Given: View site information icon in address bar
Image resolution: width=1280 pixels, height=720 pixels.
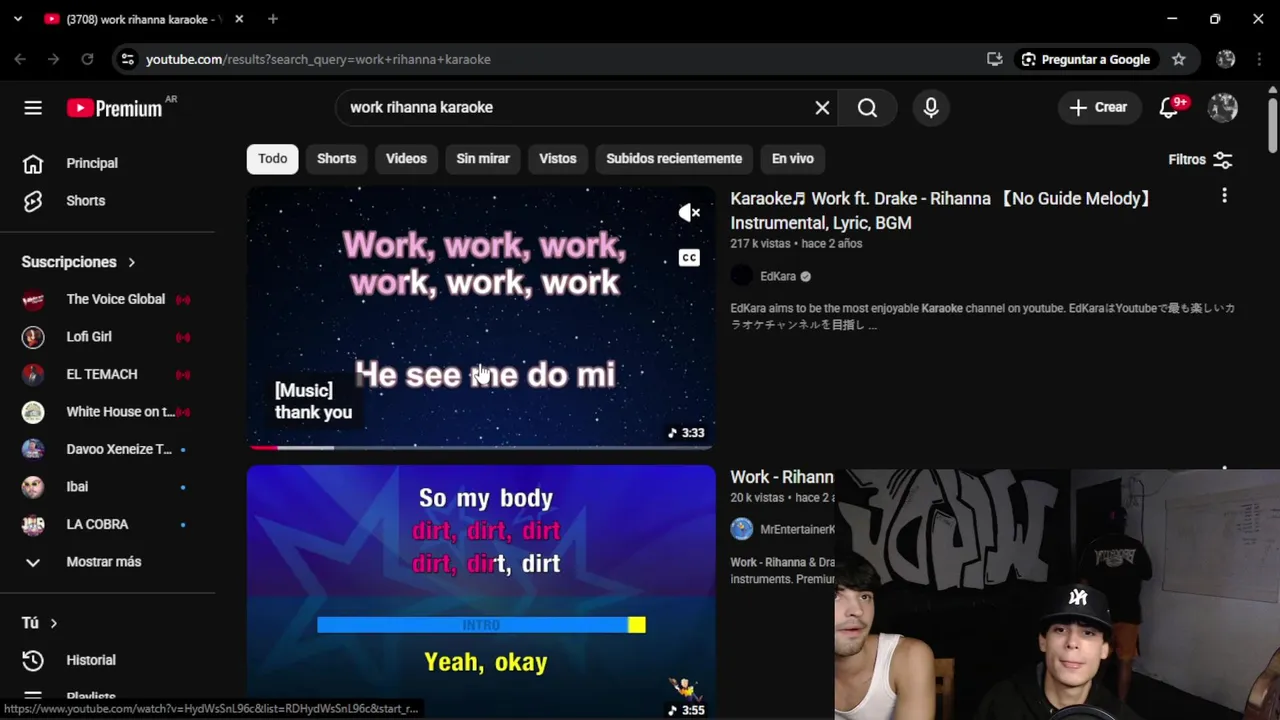Looking at the screenshot, I should pyautogui.click(x=127, y=59).
